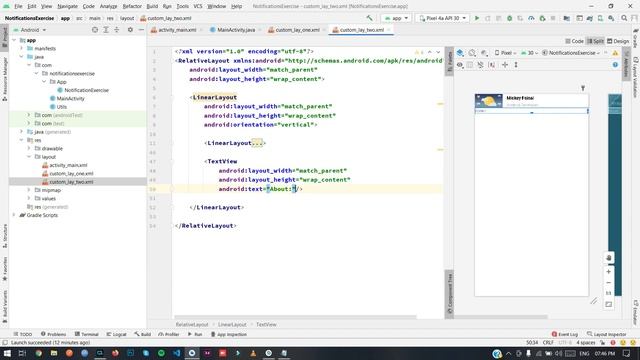Select Design Surface layers icon in preview
Viewport: 640px width, 360px height.
(460, 53)
